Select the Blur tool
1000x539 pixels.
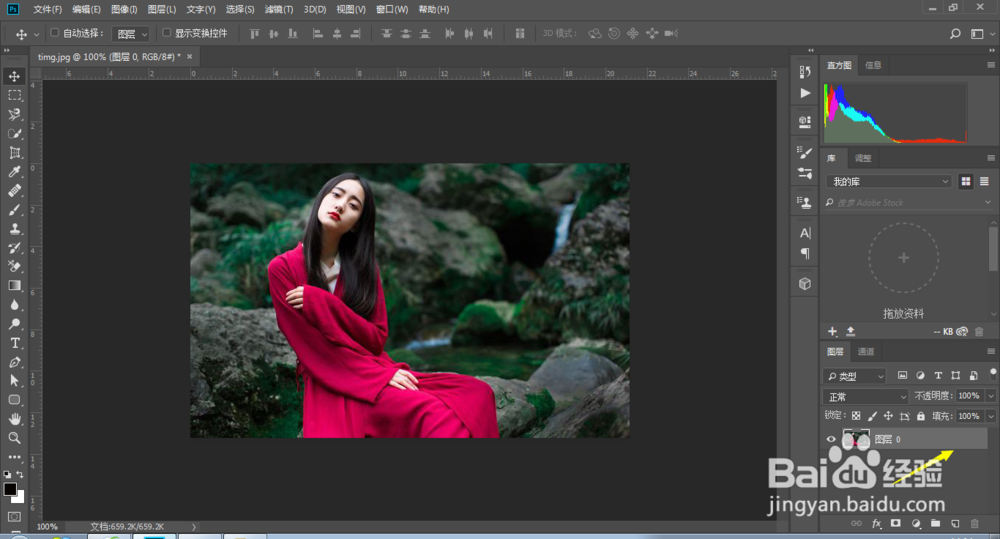tap(14, 305)
